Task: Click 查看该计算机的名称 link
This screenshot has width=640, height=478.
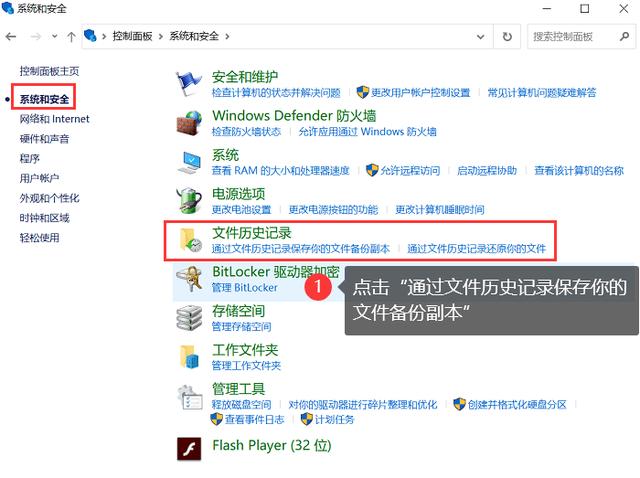Action: tap(579, 171)
